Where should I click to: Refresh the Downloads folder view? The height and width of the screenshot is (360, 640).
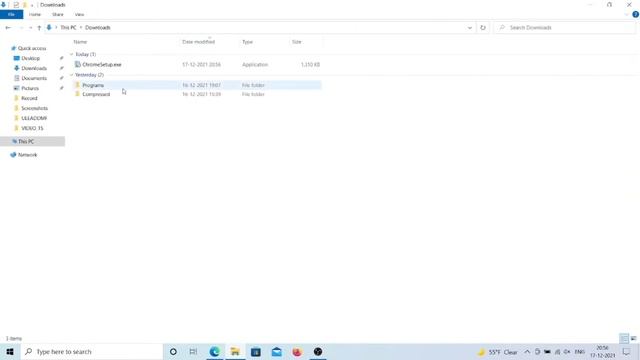coord(483,27)
